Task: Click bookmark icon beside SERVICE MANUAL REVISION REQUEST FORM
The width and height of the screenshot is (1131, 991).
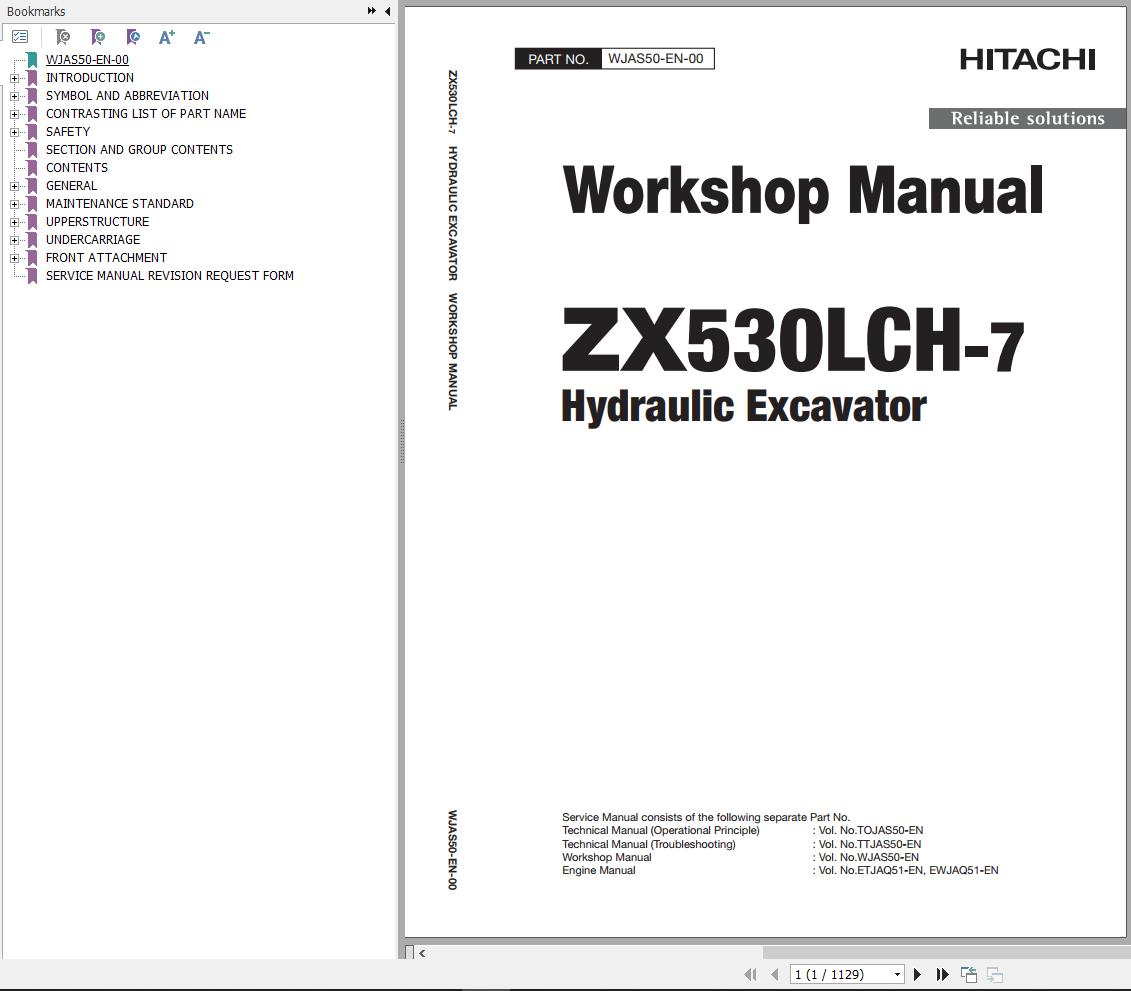Action: click(x=32, y=276)
